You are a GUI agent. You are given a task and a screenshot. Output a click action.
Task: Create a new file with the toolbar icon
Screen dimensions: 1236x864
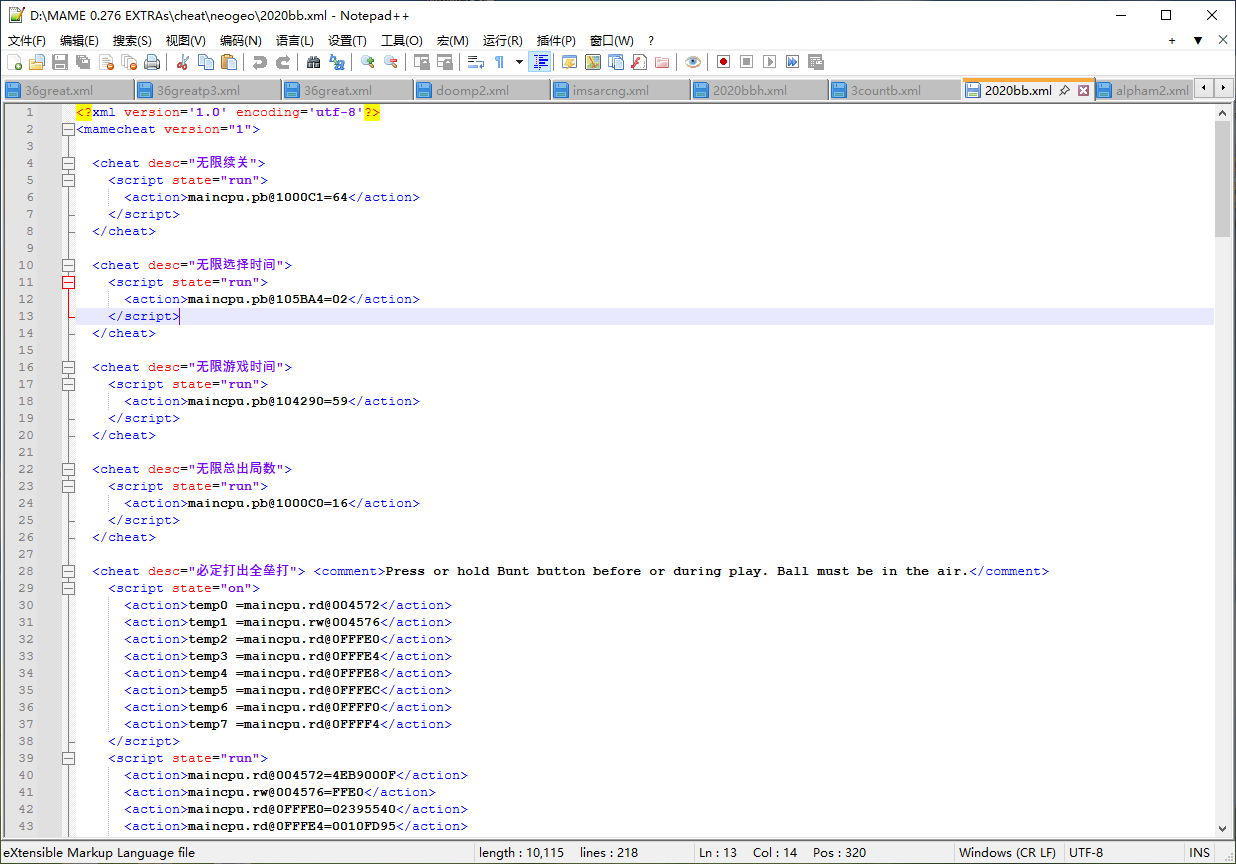click(x=14, y=62)
